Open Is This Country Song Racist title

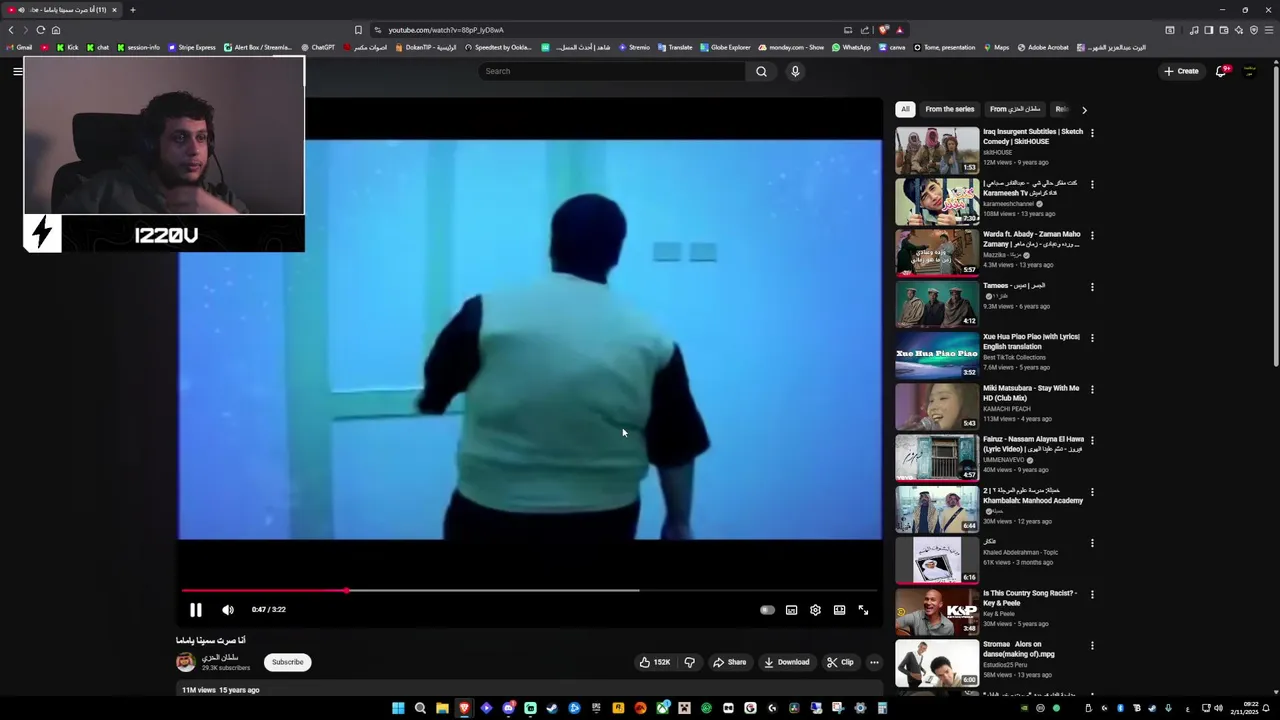1030,598
